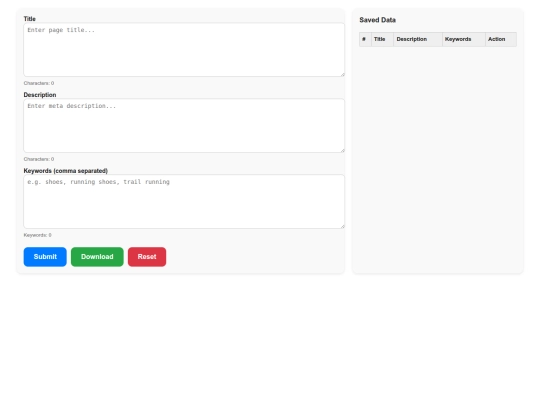Click the blue Submit button
Viewport: 540px width, 405px height.
45,257
